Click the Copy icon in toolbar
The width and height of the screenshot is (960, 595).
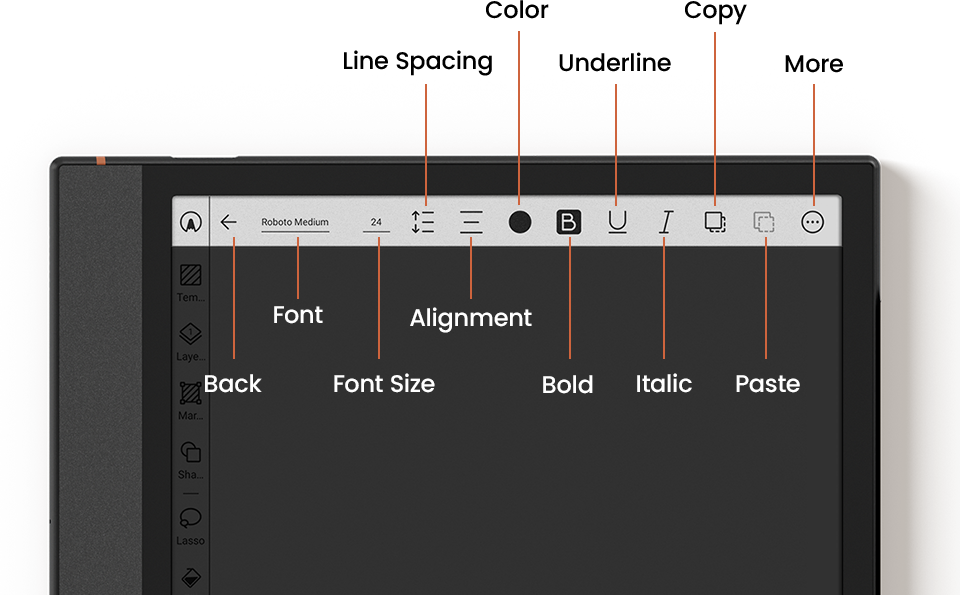click(x=715, y=222)
